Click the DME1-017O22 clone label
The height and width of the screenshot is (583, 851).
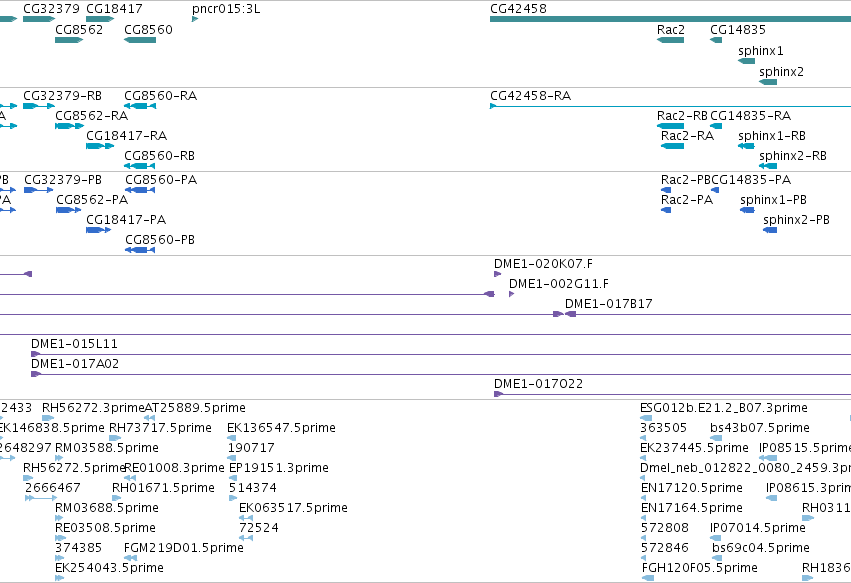coord(538,384)
